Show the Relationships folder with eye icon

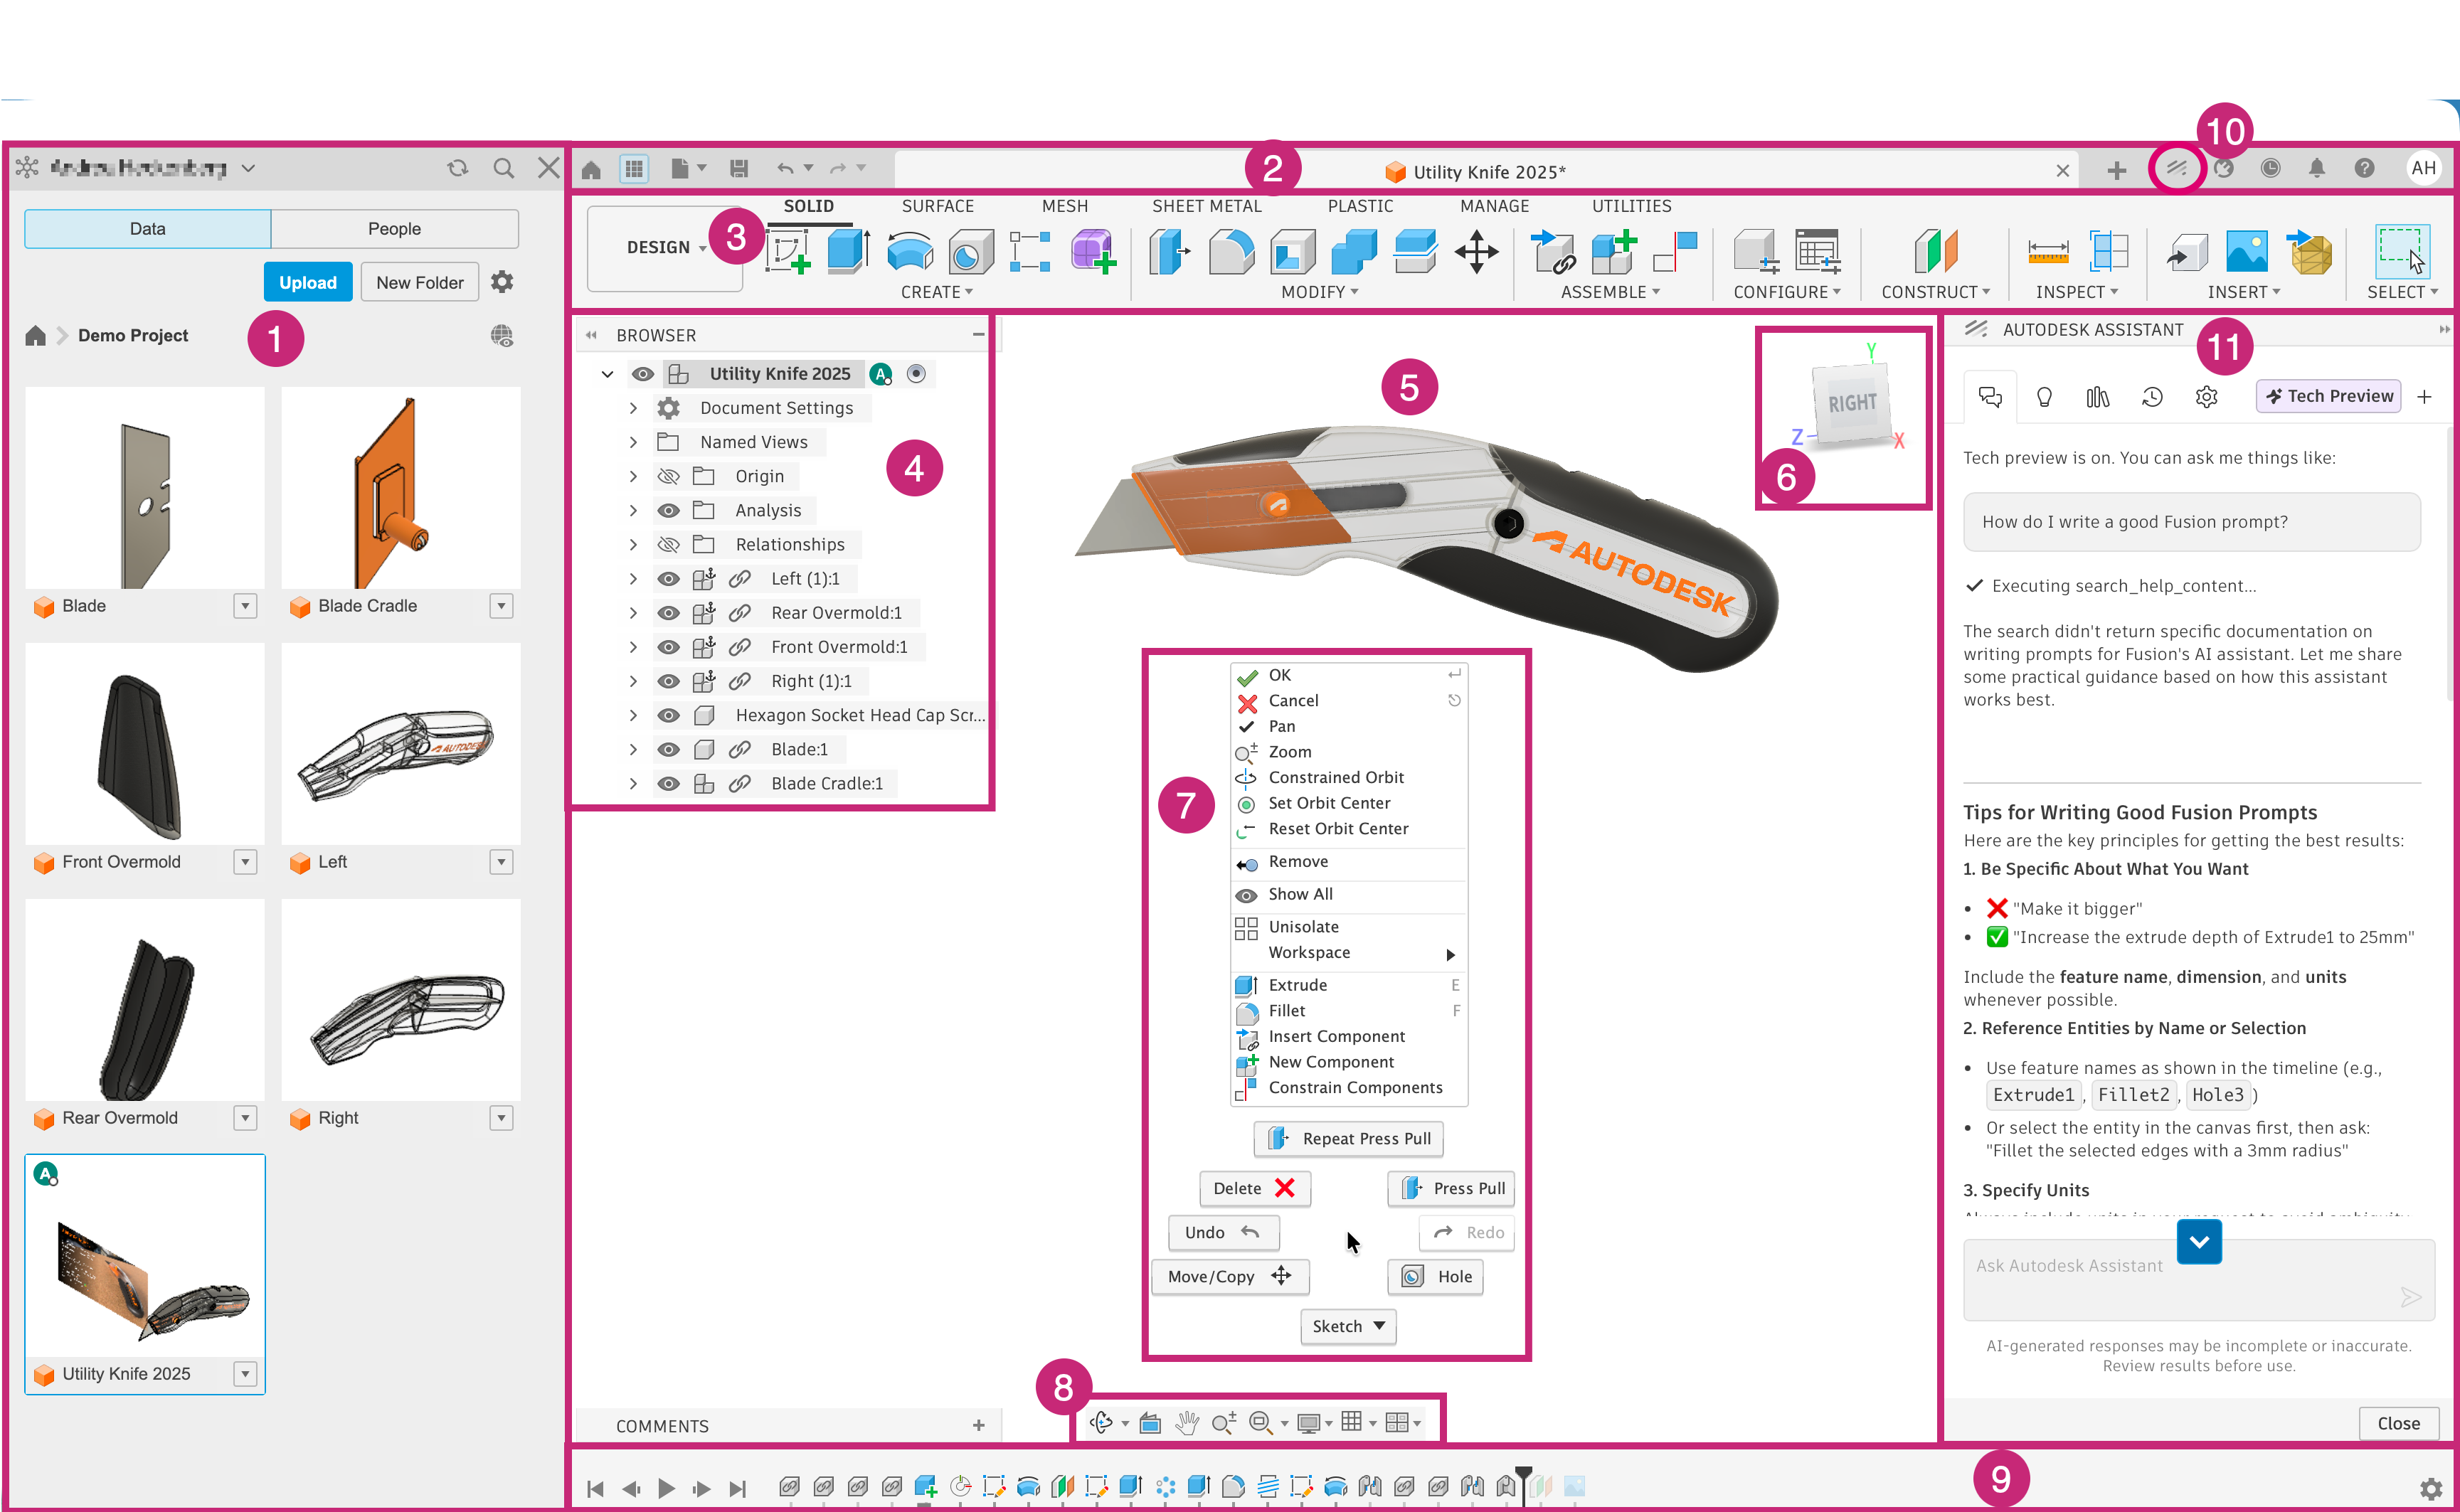(668, 544)
